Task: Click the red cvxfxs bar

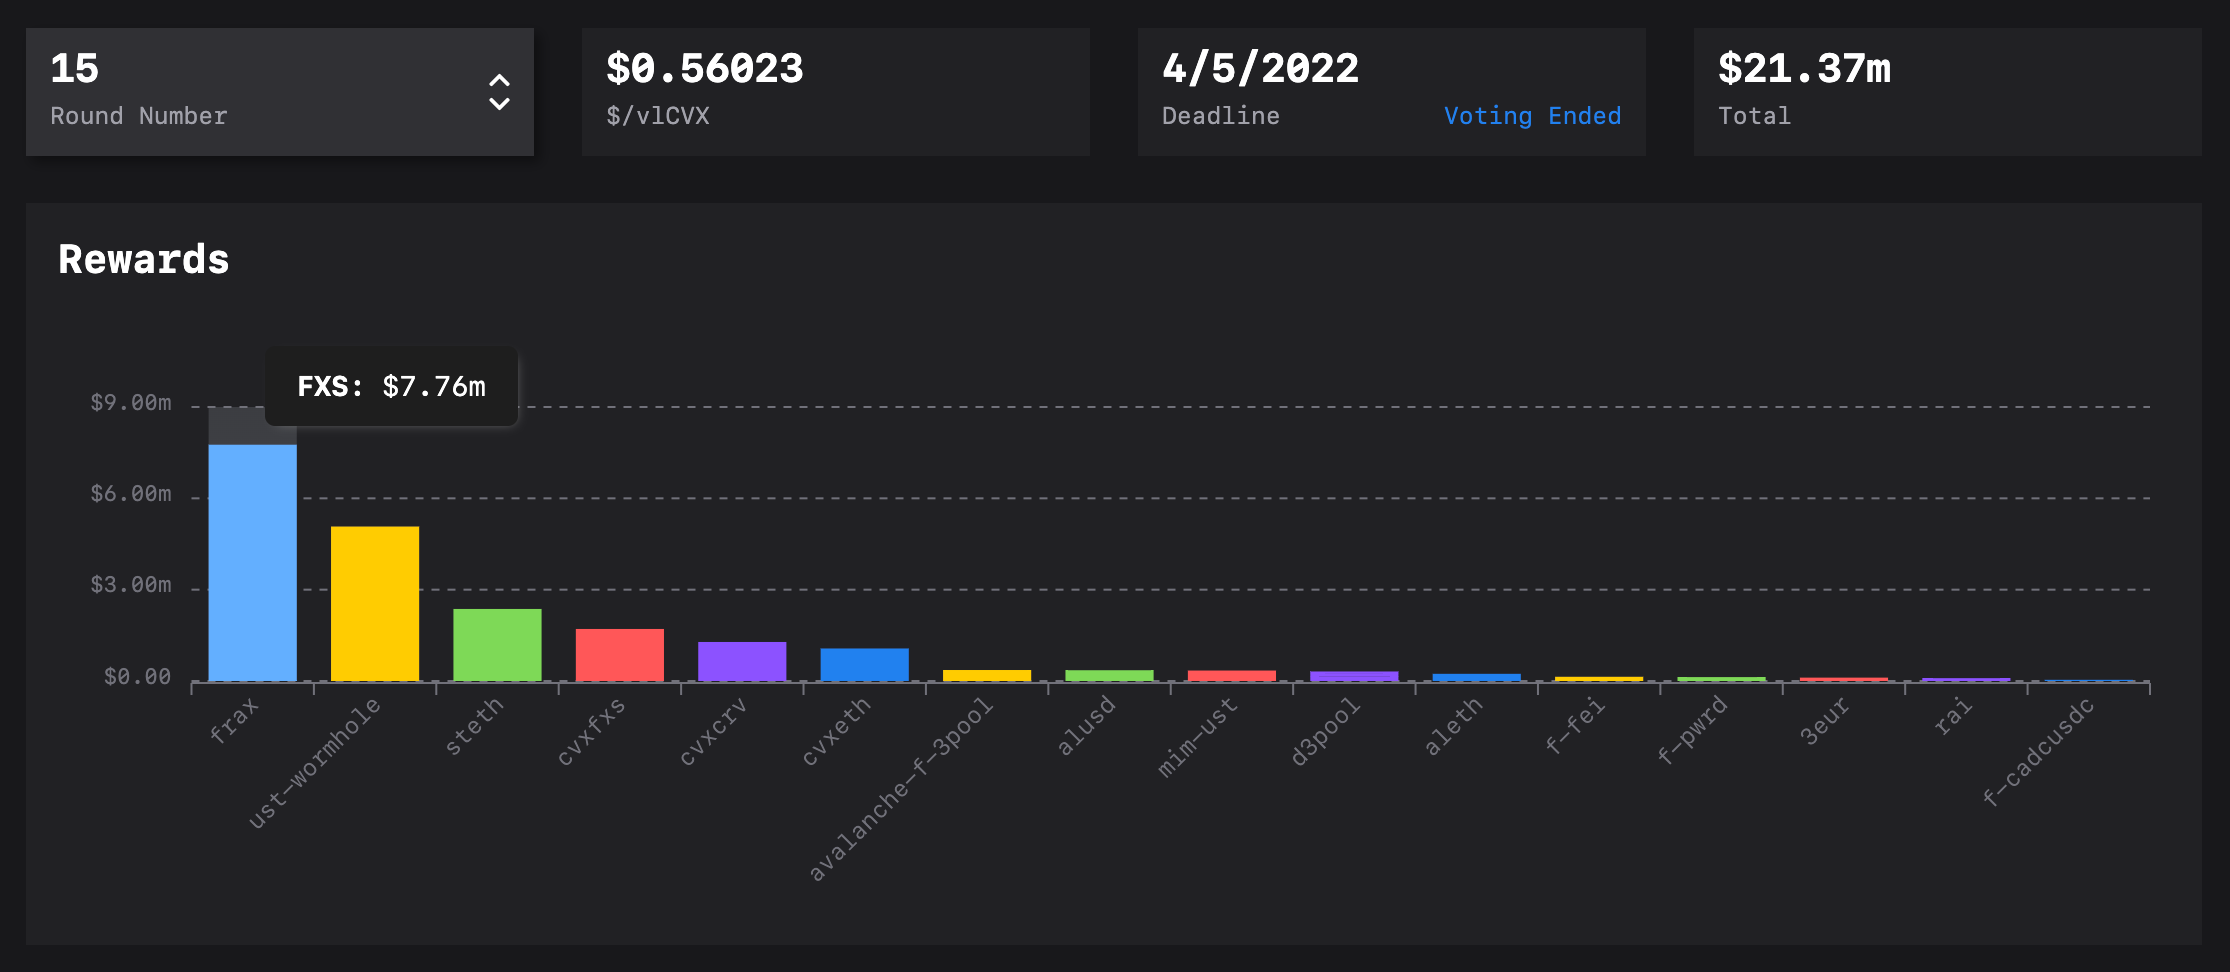Action: tap(620, 655)
